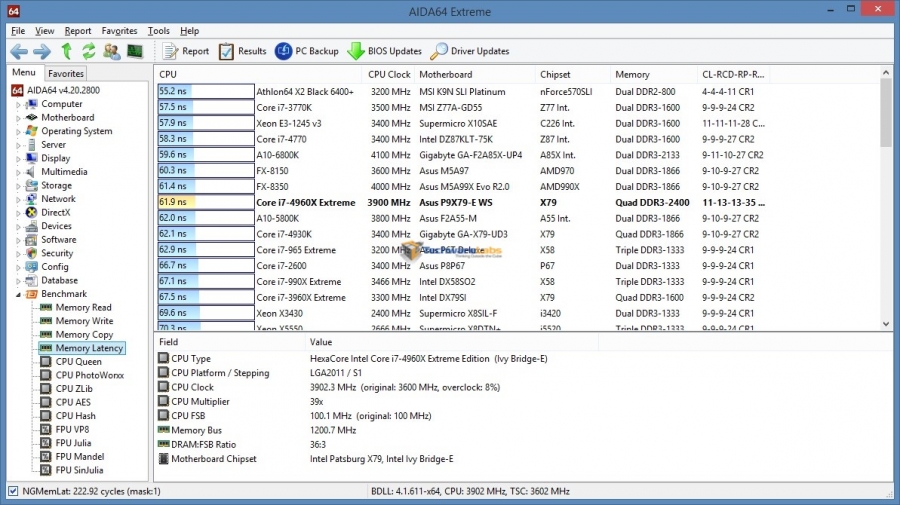This screenshot has width=900, height=505.
Task: Expand the Software tree node
Action: pyautogui.click(x=18, y=240)
